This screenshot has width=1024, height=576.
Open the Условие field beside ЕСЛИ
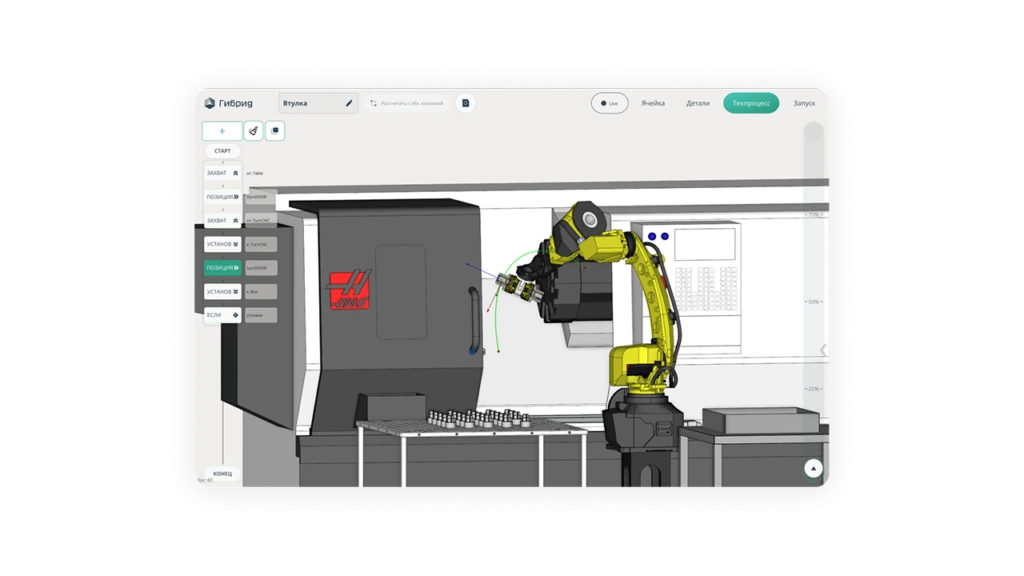click(261, 315)
